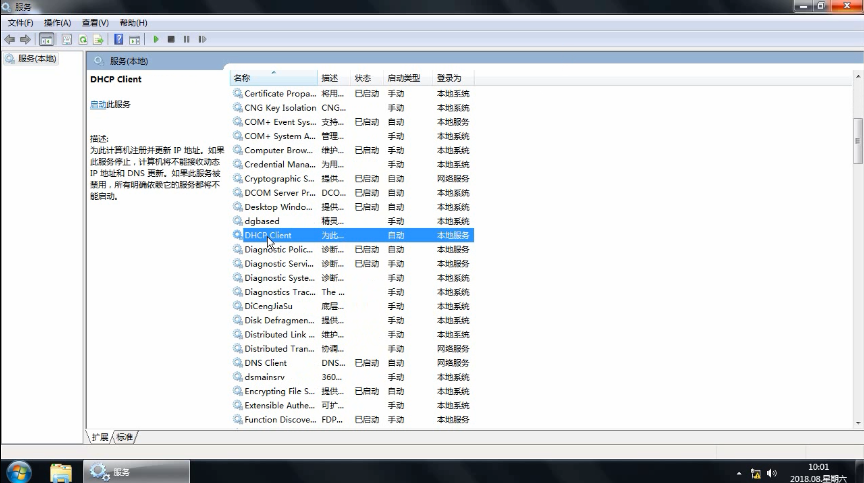Switch to the 标准 tab

click(124, 437)
